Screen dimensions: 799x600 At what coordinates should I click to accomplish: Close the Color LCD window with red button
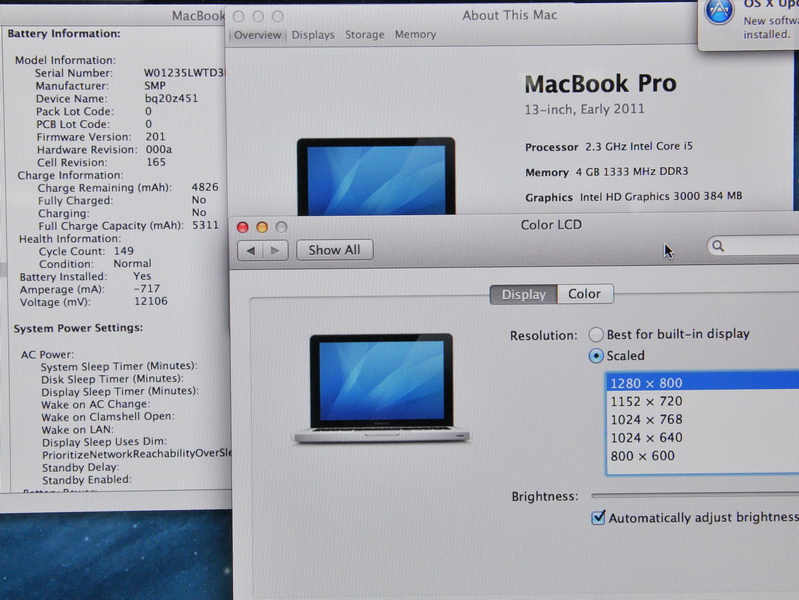[243, 227]
